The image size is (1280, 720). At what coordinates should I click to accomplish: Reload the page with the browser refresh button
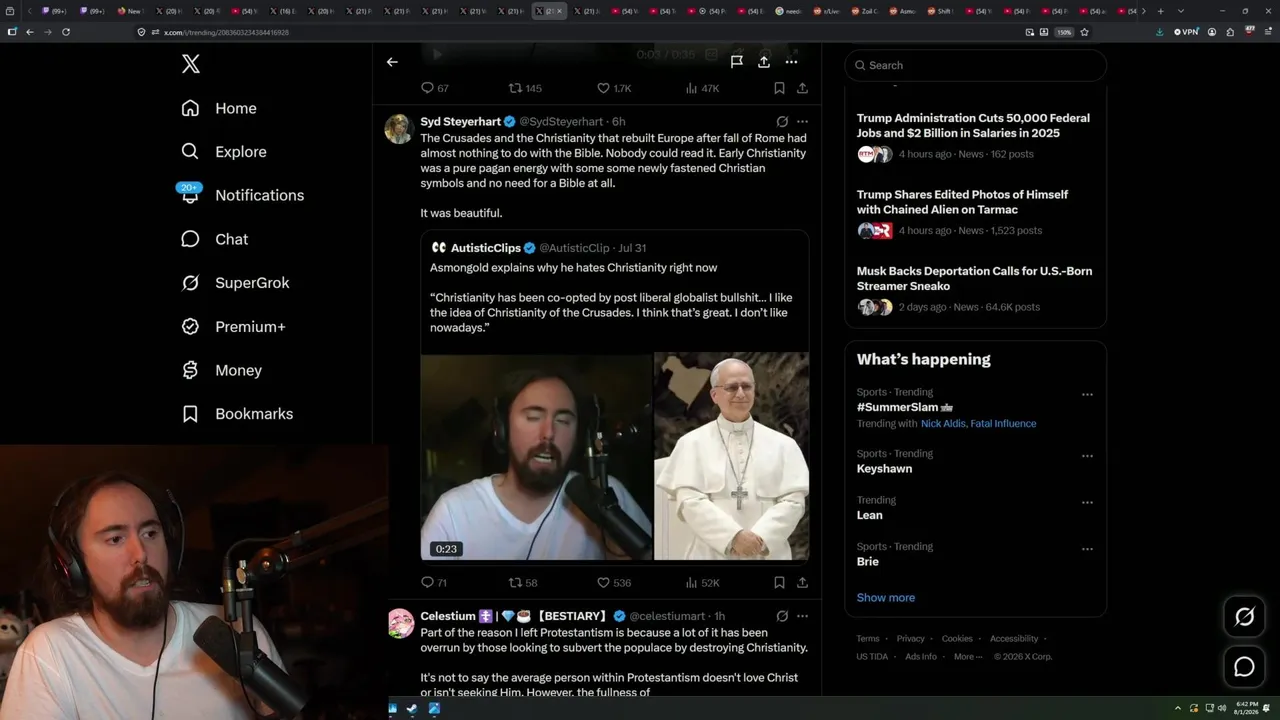point(66,32)
